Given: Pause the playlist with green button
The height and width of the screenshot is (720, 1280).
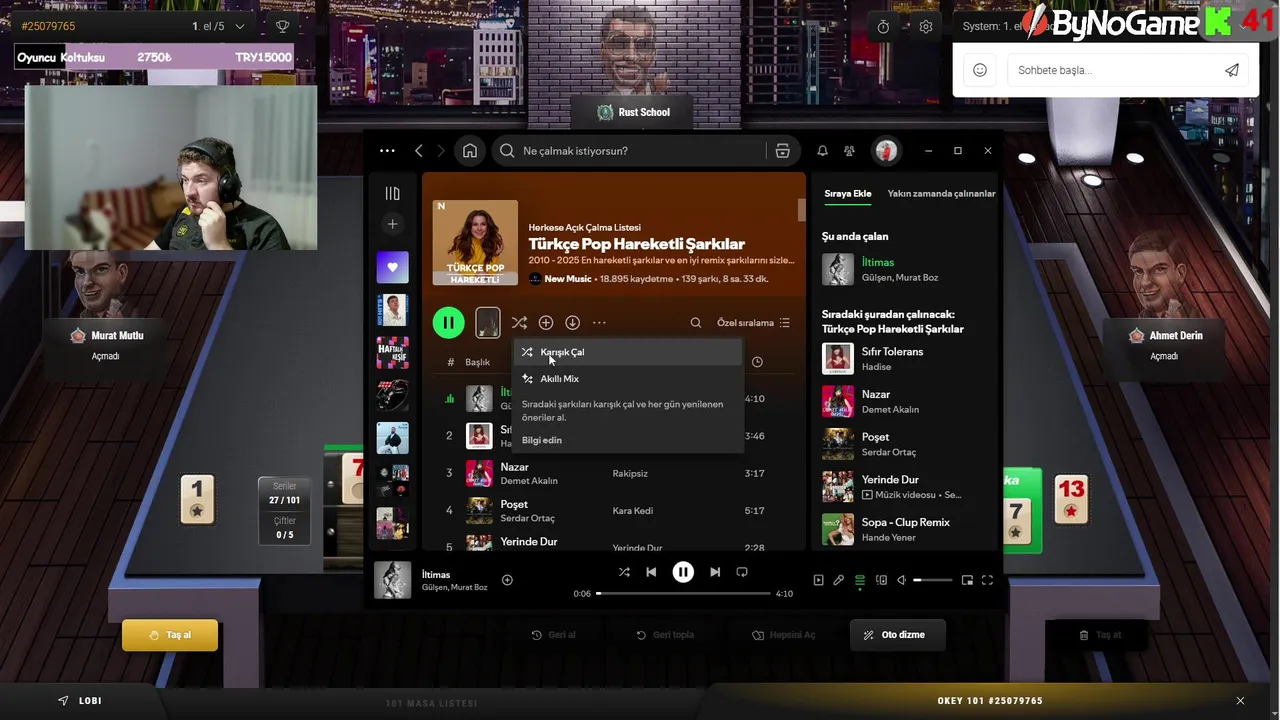Looking at the screenshot, I should coord(448,322).
